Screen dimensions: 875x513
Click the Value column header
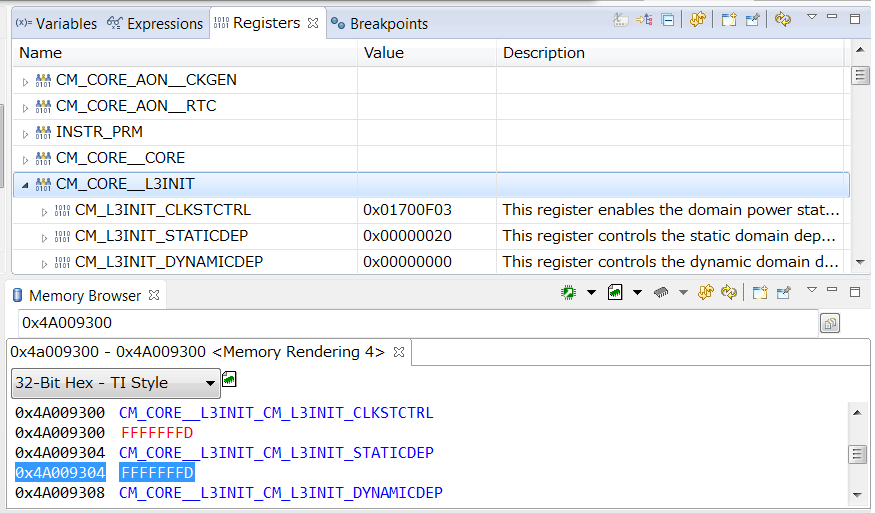pyautogui.click(x=426, y=53)
